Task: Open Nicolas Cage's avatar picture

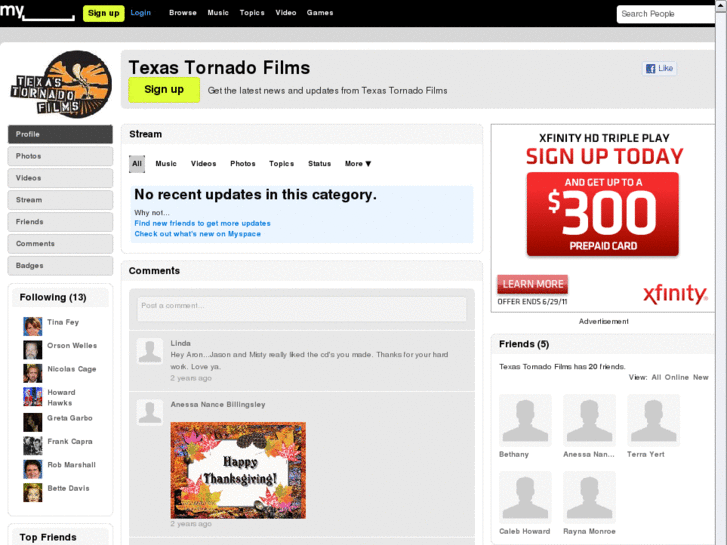Action: pos(32,373)
